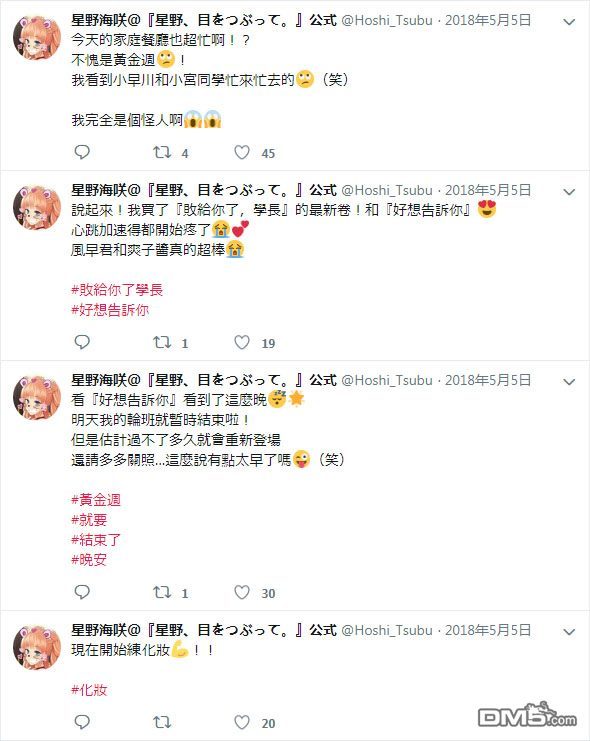Like the tweet with 19 likes
The image size is (590, 741).
tap(242, 342)
